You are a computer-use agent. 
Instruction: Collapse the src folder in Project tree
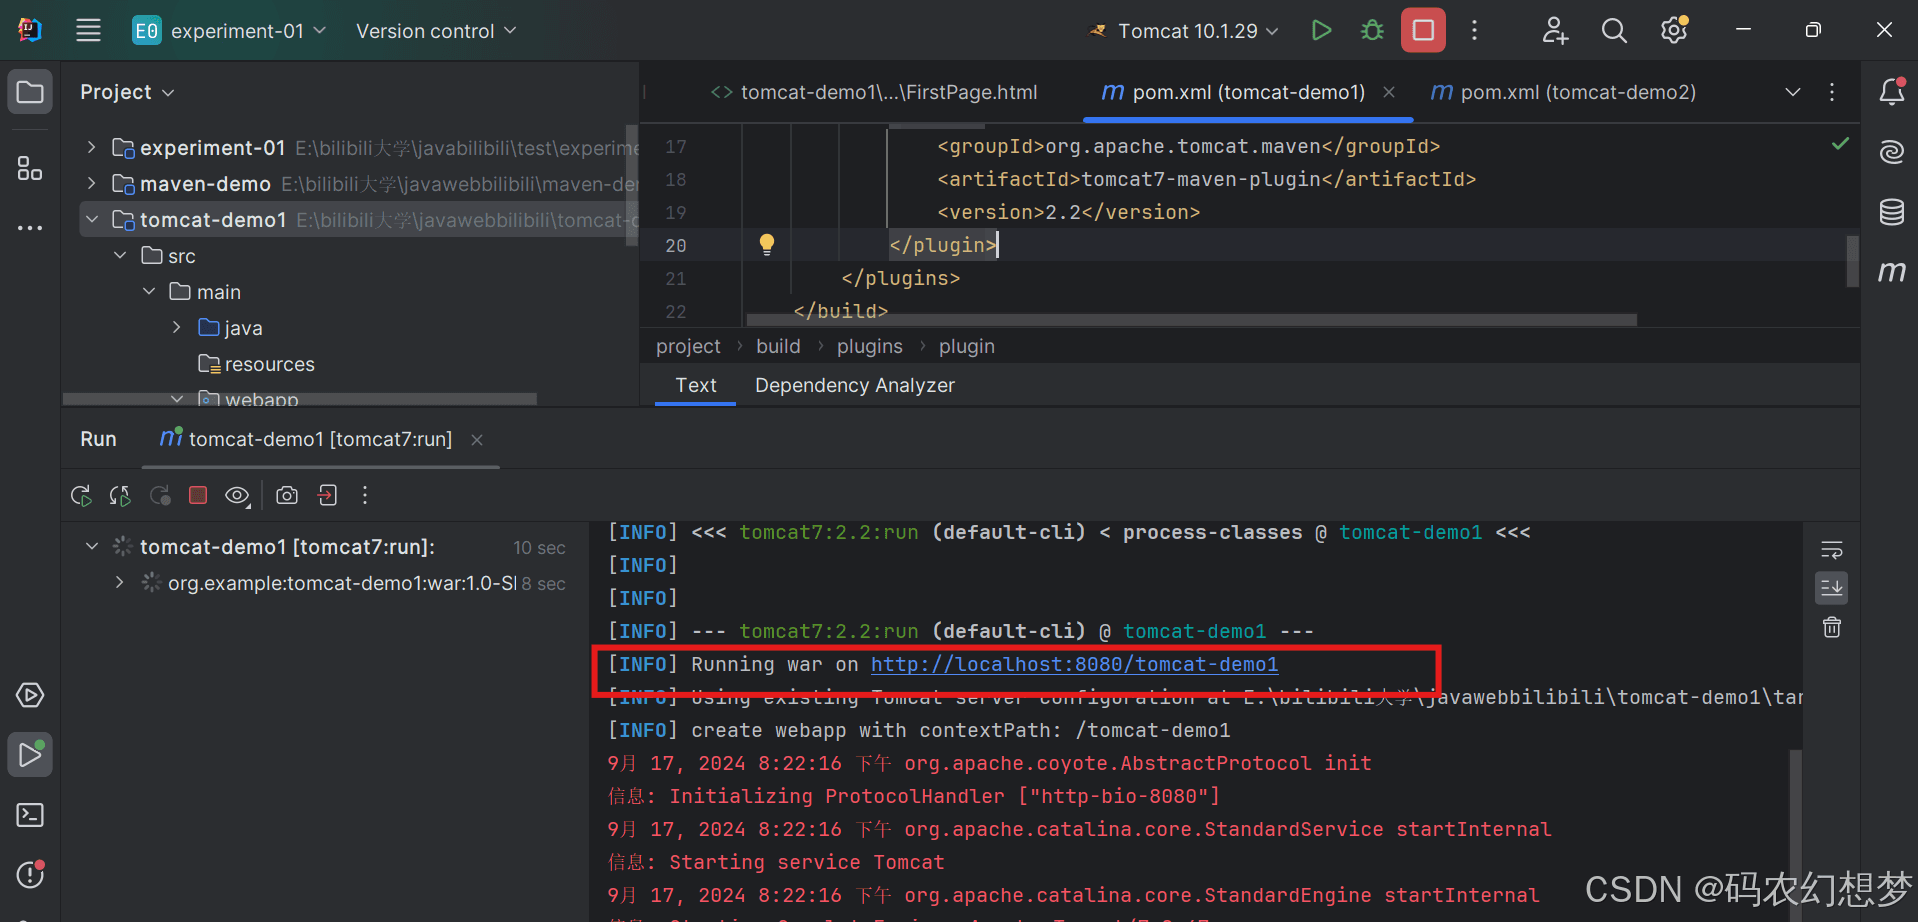(x=120, y=256)
